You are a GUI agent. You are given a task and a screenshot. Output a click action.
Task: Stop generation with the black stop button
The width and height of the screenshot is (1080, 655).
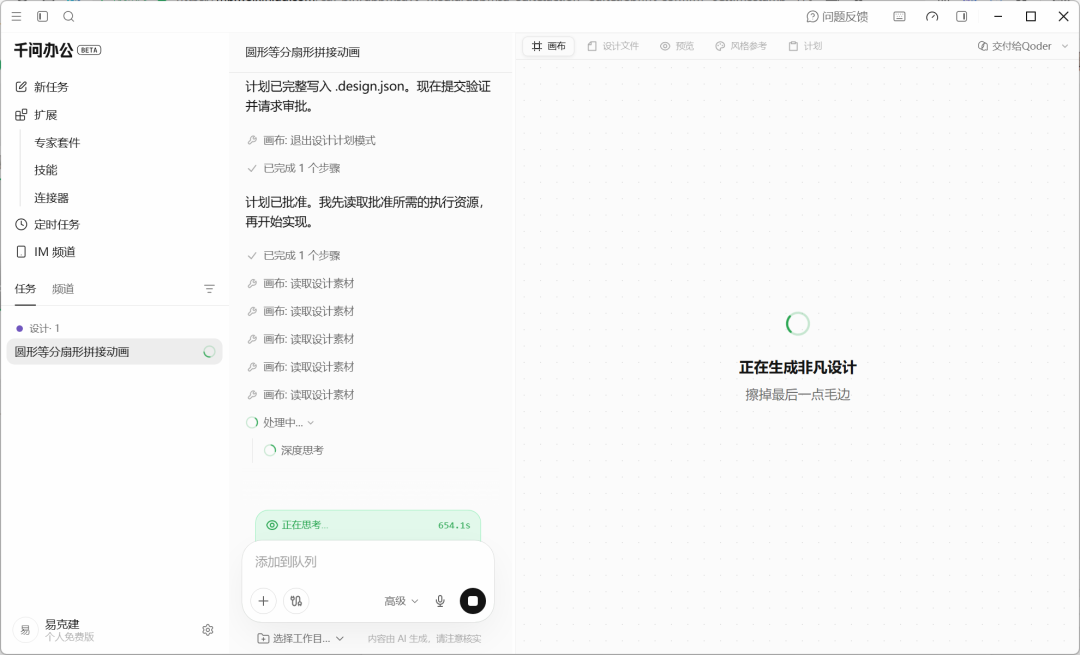pyautogui.click(x=472, y=601)
